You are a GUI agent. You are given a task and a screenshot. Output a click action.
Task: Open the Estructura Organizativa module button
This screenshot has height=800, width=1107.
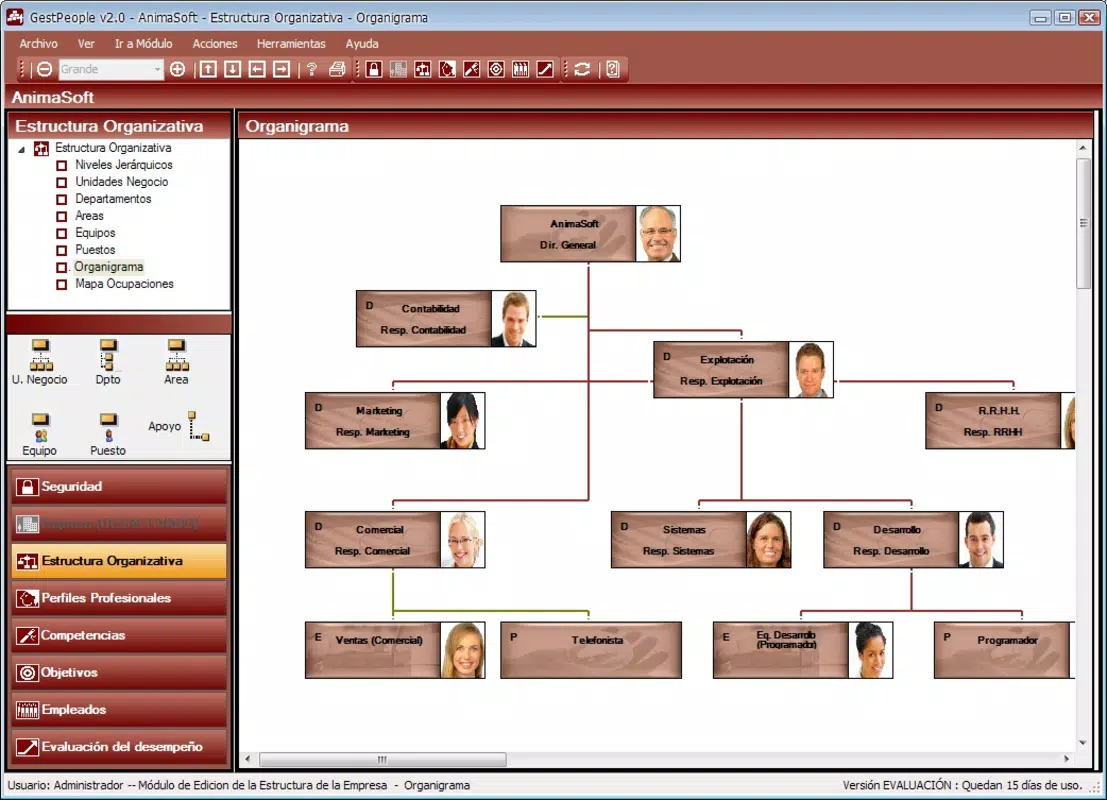tap(119, 561)
